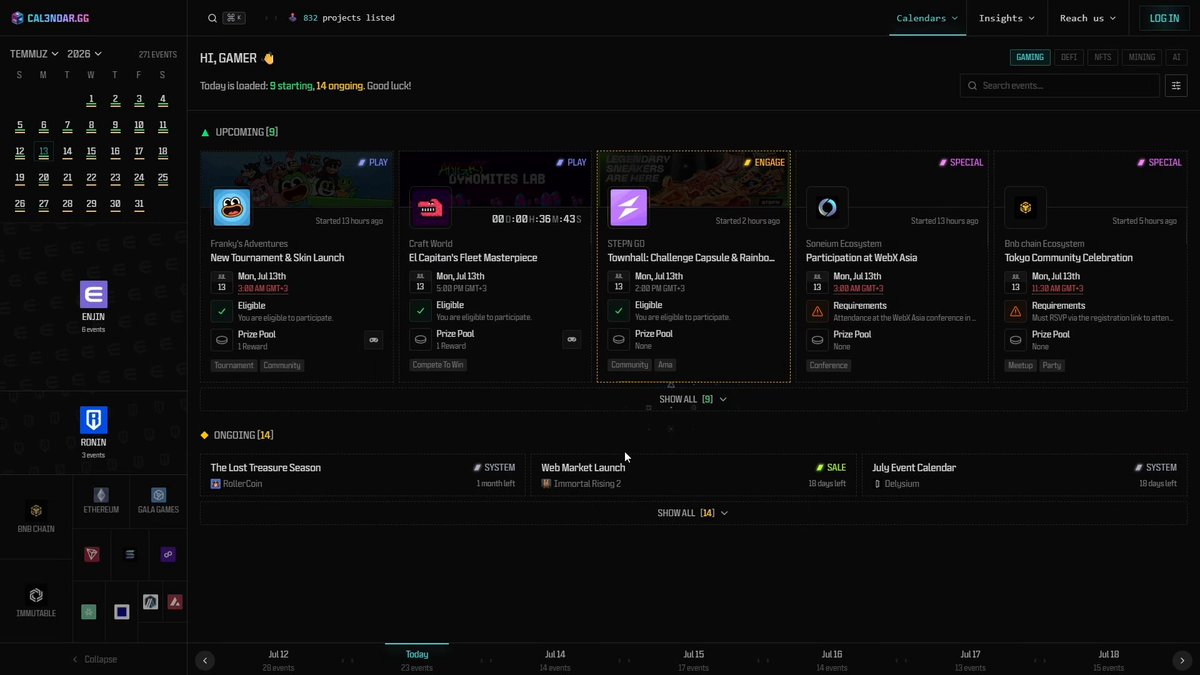Image resolution: width=1200 pixels, height=675 pixels.
Task: Collapse the left sidebar
Action: point(93,659)
